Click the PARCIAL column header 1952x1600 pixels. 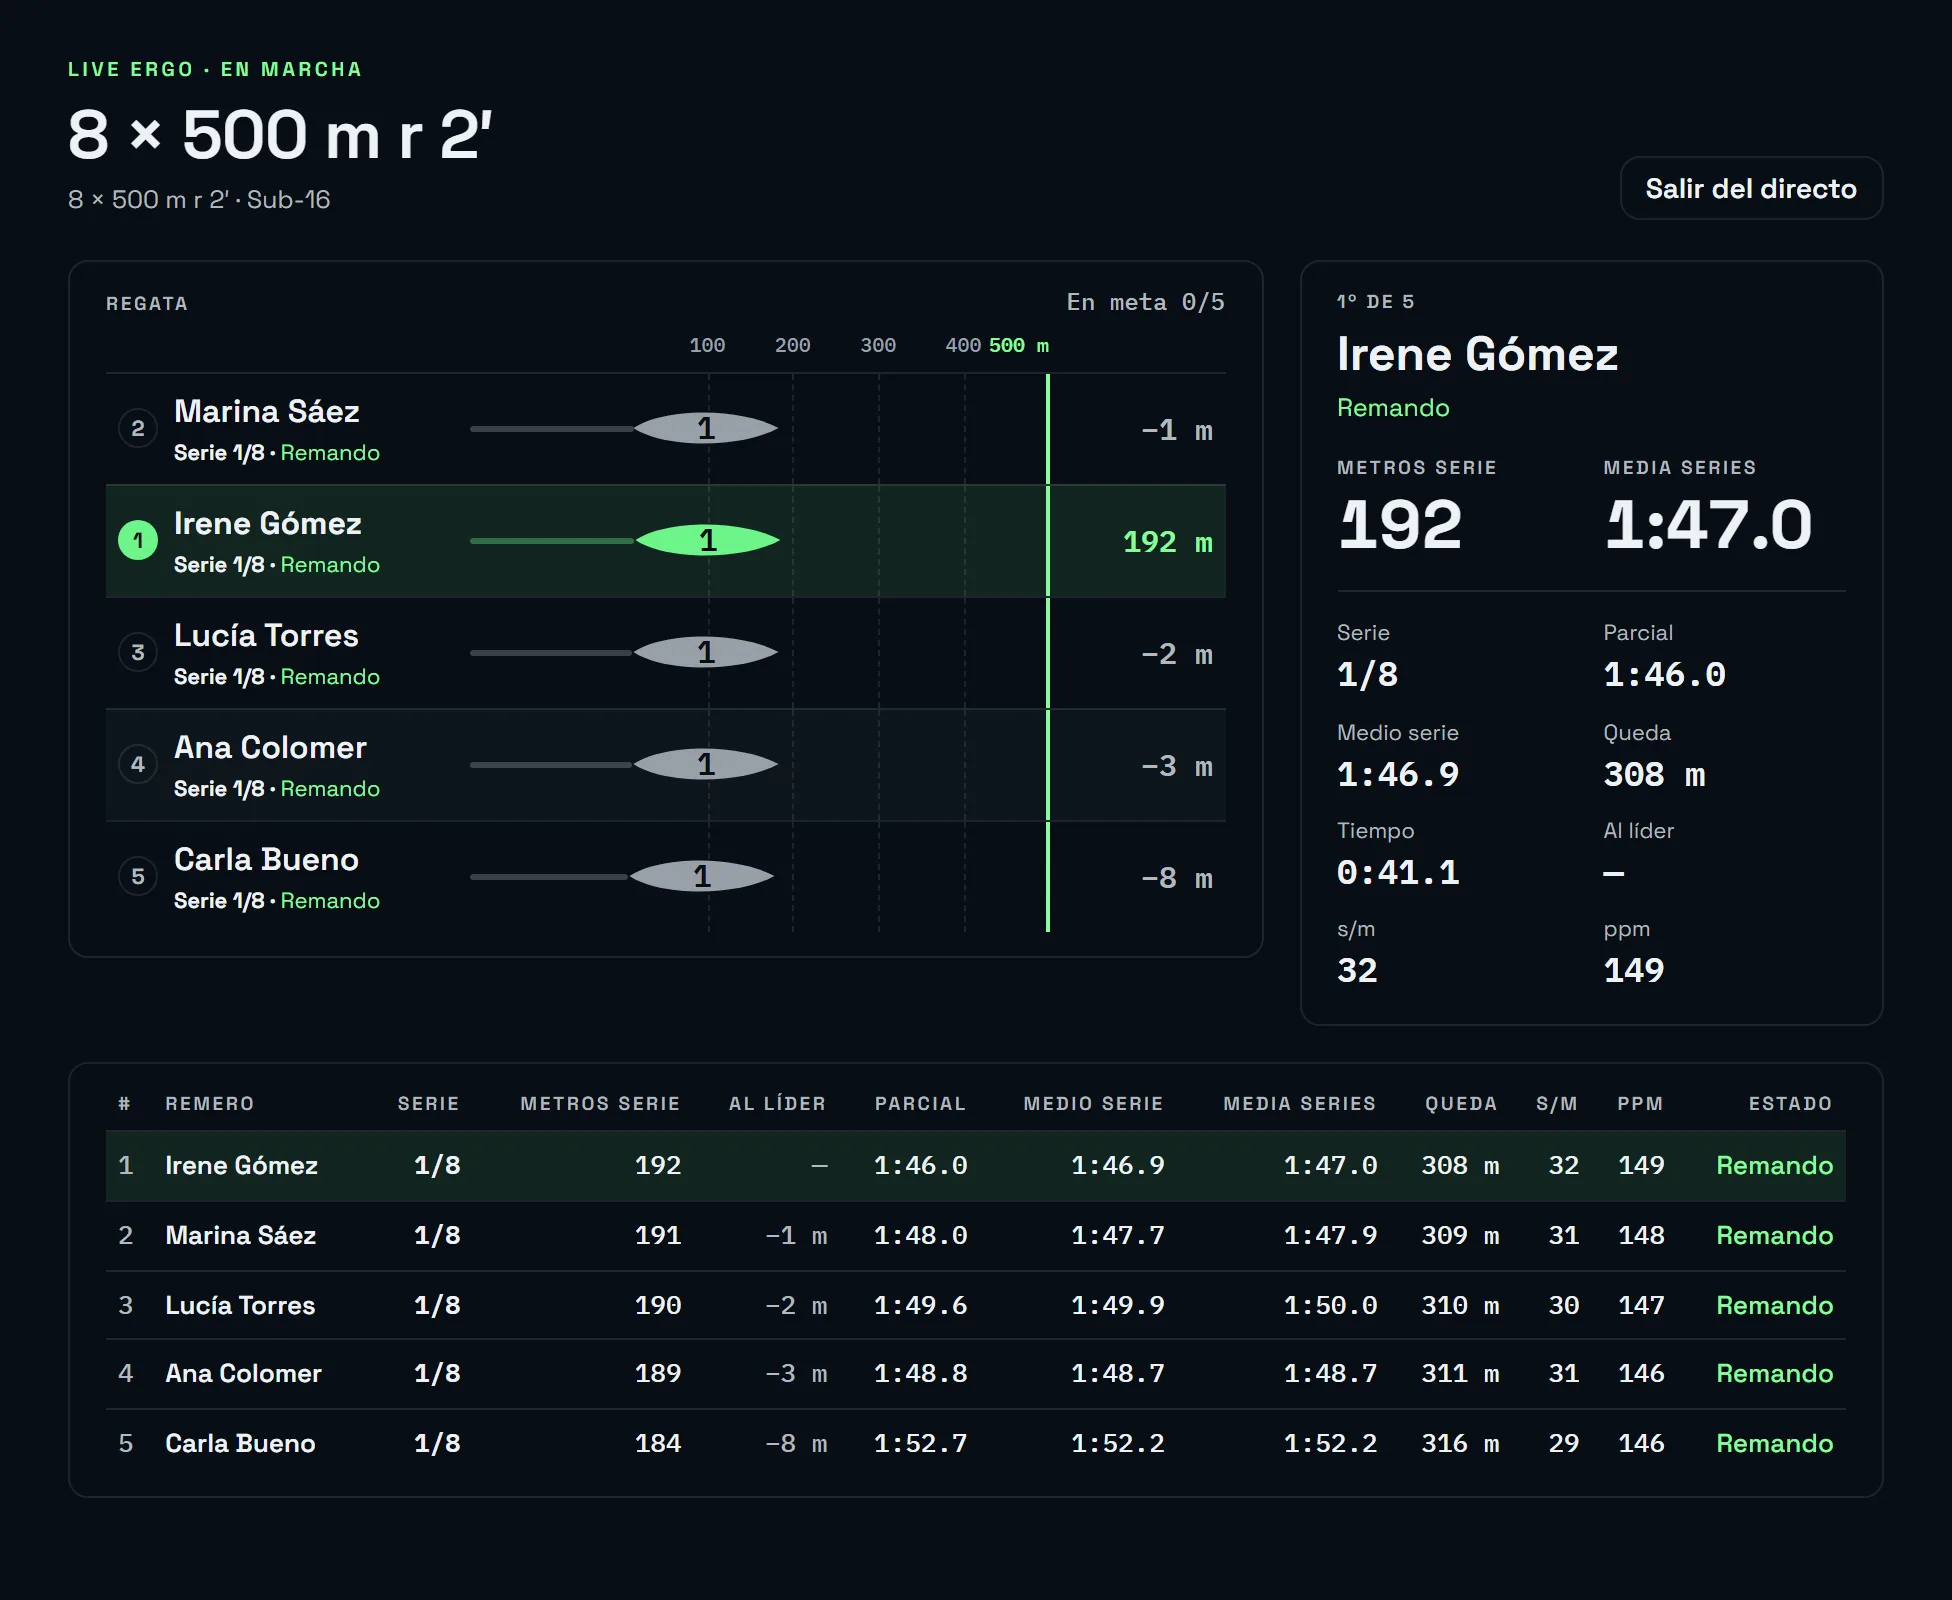click(920, 1103)
